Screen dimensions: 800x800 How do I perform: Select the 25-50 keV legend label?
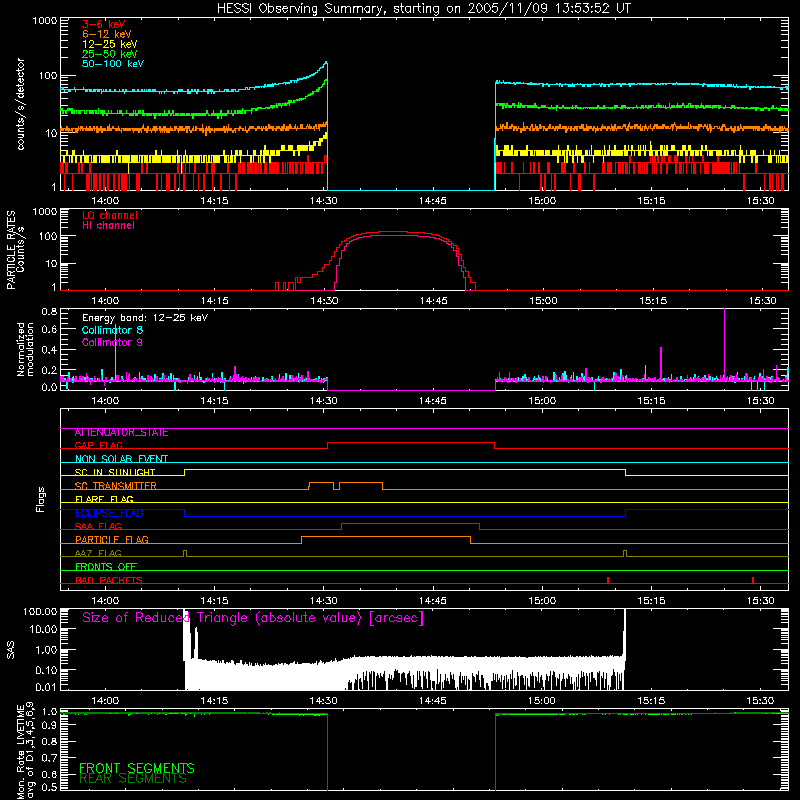pyautogui.click(x=110, y=54)
